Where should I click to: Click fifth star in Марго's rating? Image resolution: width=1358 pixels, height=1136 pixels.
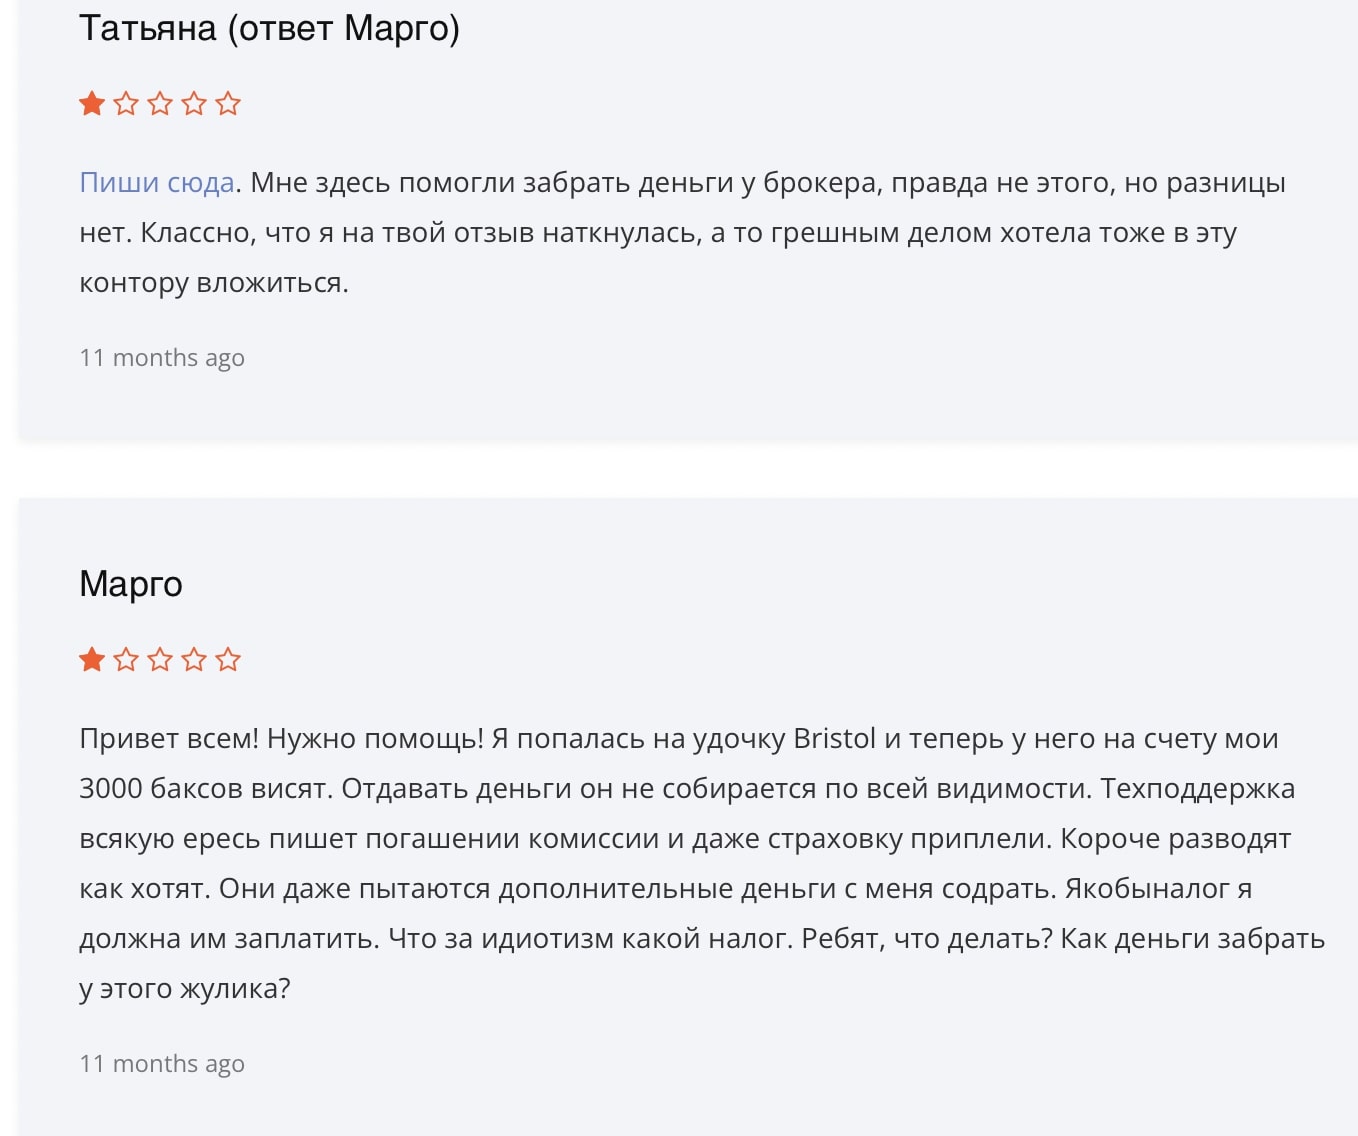tap(228, 659)
